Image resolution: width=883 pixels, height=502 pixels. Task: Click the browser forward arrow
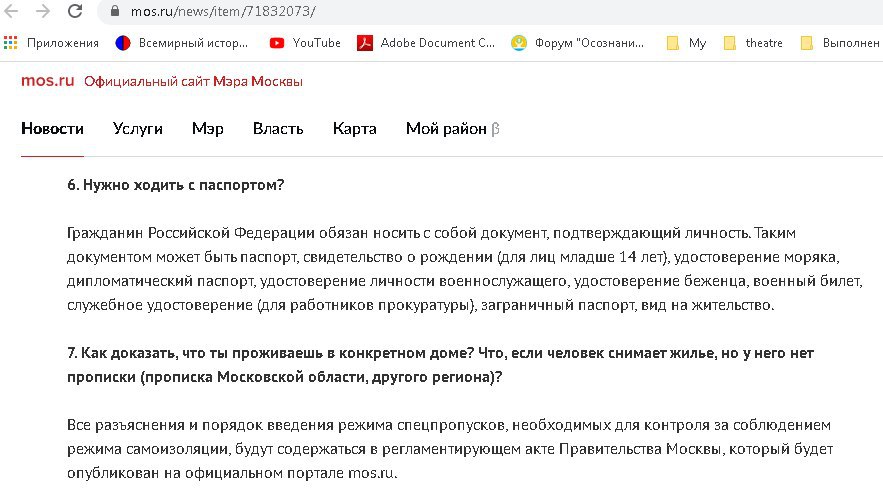click(x=43, y=12)
